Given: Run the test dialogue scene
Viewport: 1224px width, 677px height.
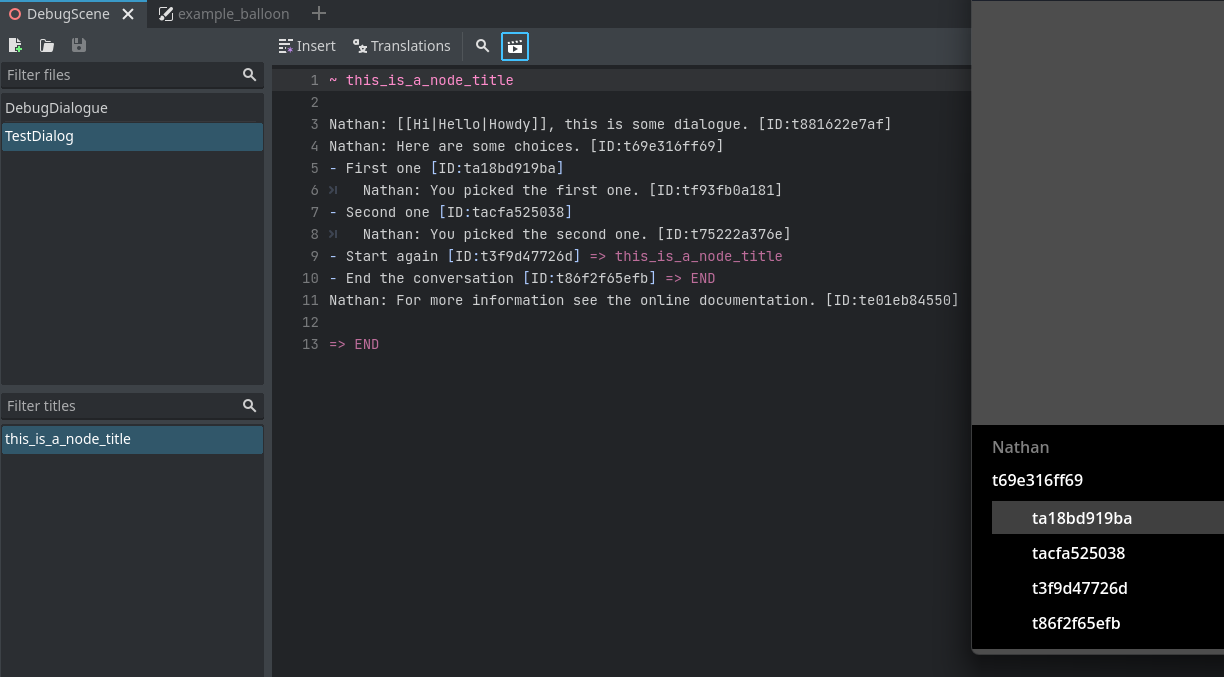Looking at the screenshot, I should (514, 45).
